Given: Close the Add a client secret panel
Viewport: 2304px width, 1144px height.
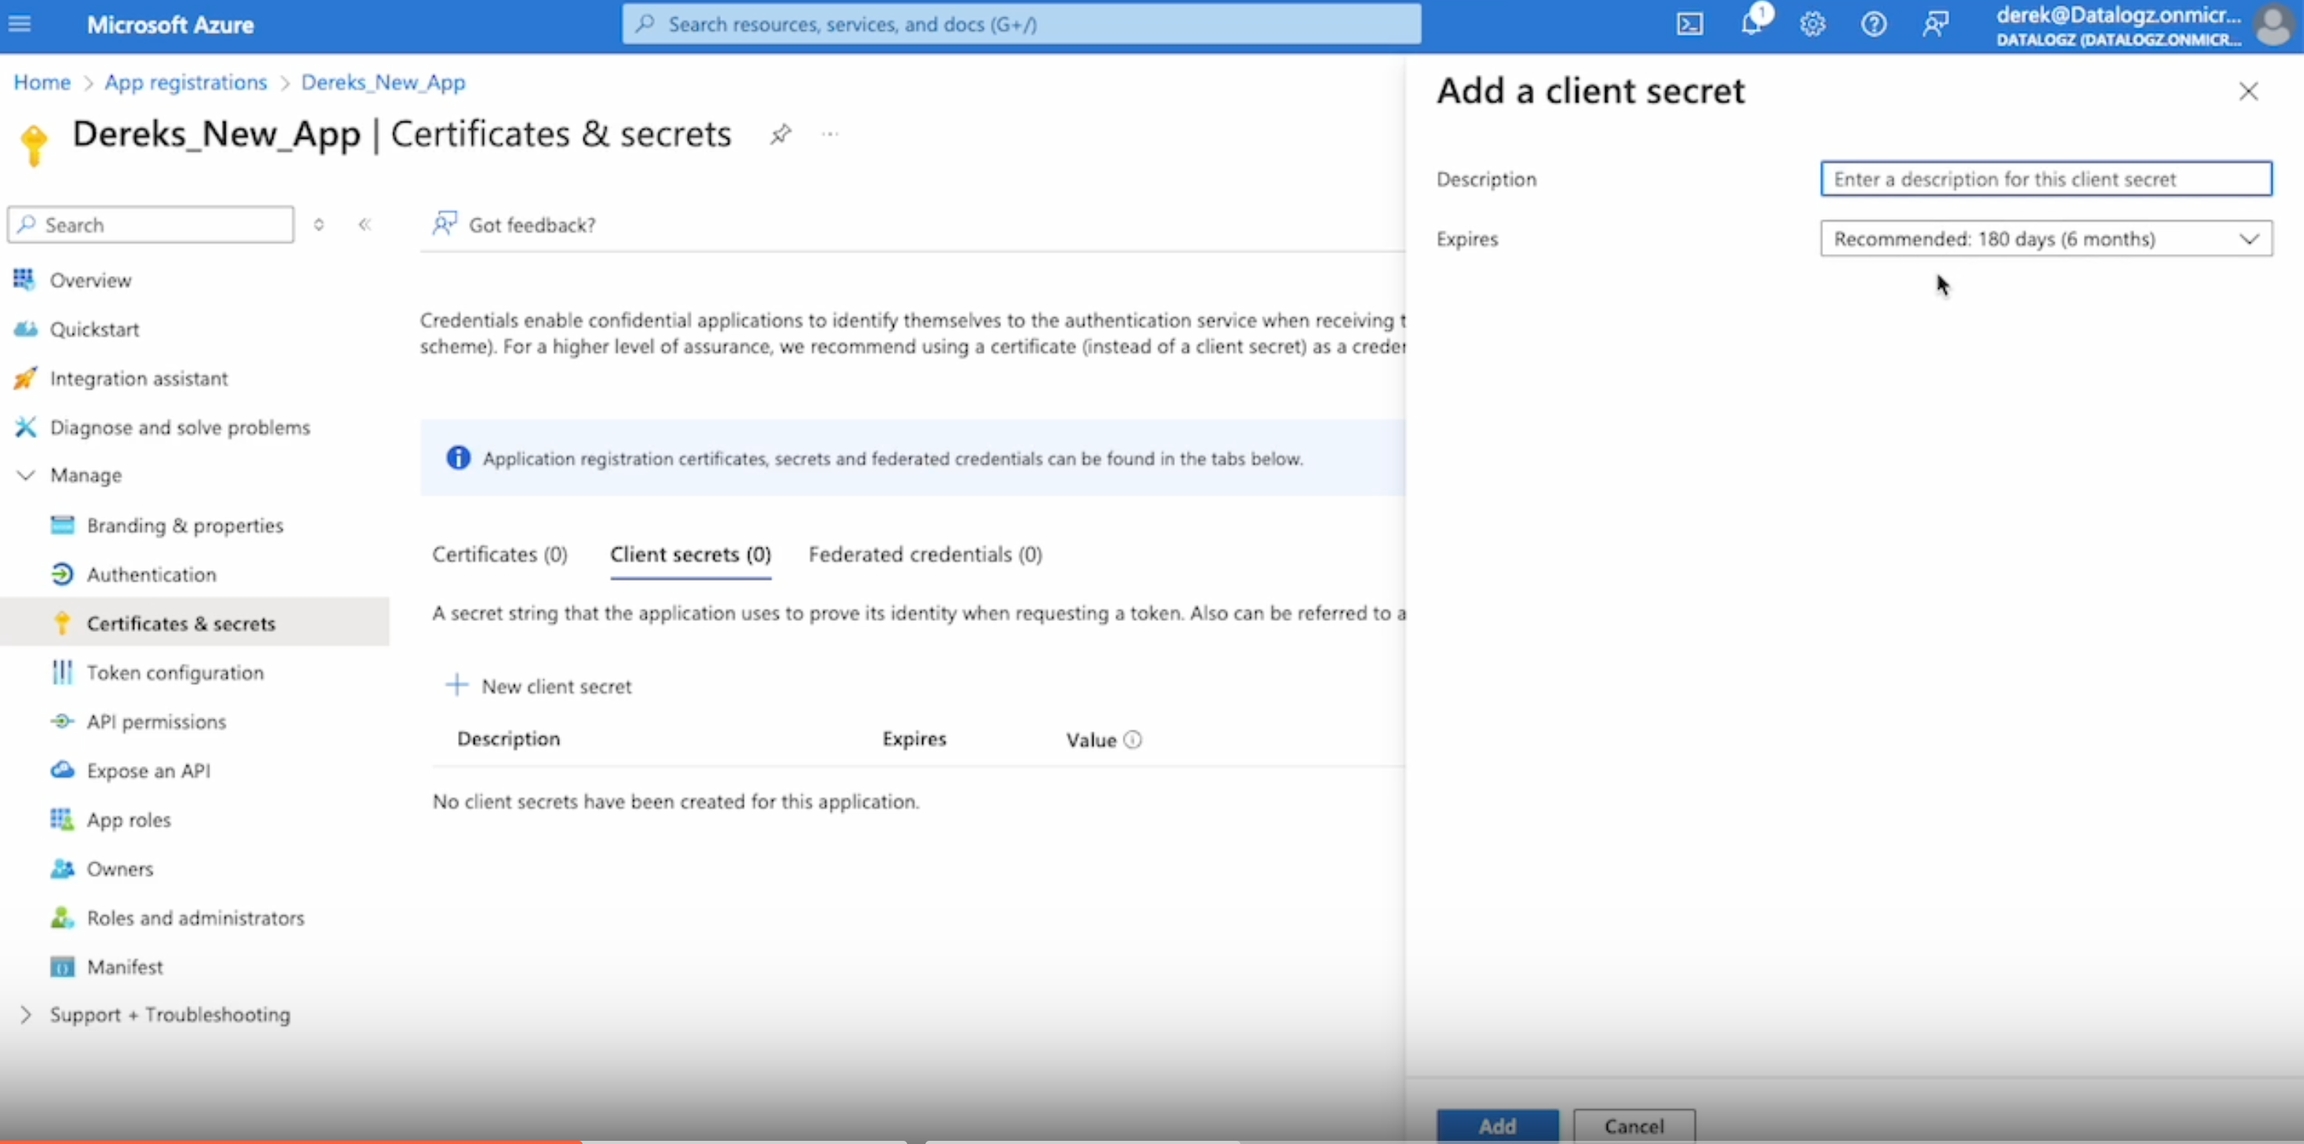Looking at the screenshot, I should (x=2248, y=92).
